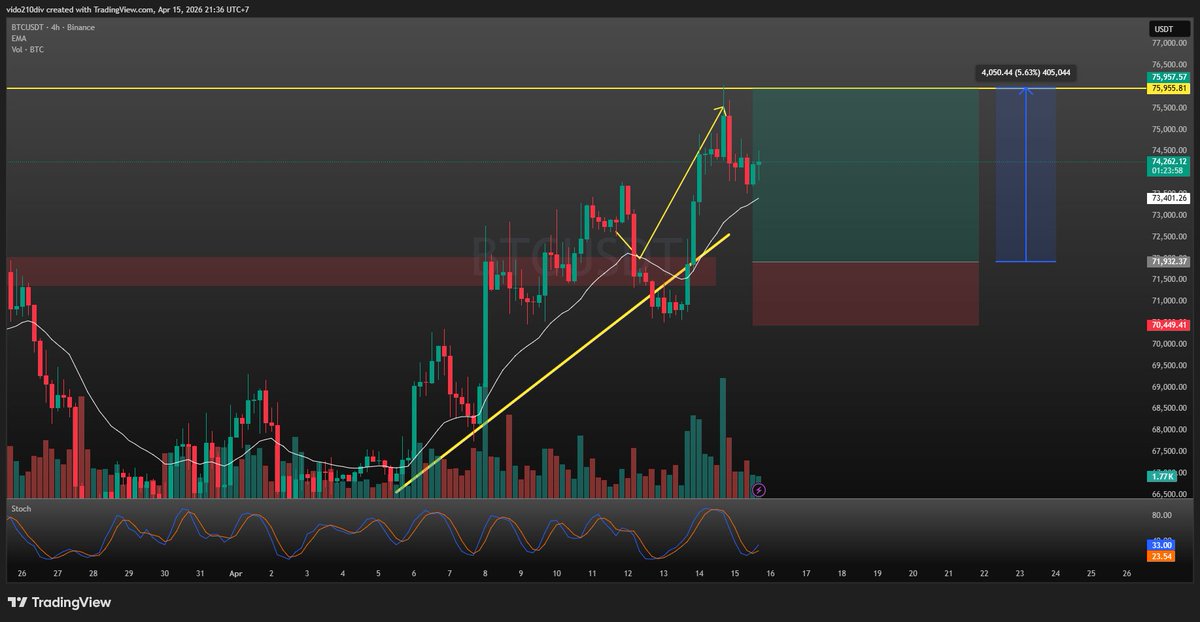Viewport: 1200px width, 622px height.
Task: Click the 75,957.57 green price tag
Action: point(1169,77)
